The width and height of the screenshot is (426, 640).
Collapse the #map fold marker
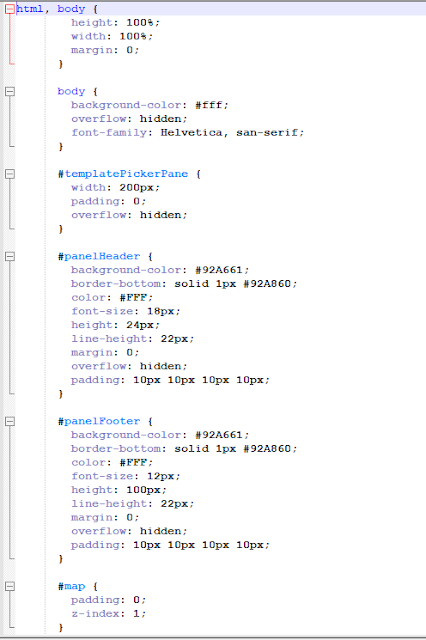10,586
